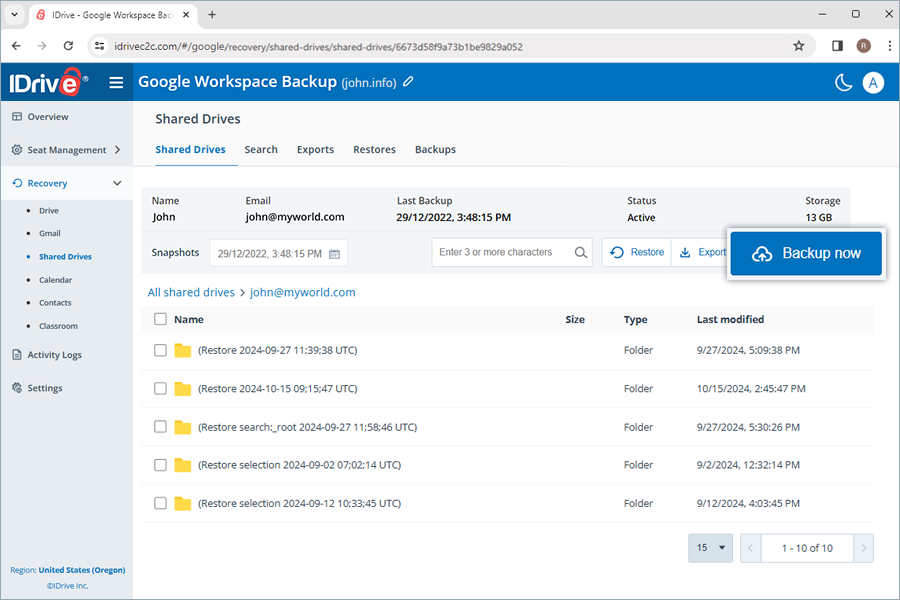Check the Restore 2024-09-27 folder checkbox
Viewport: 900px width, 600px height.
(x=159, y=350)
